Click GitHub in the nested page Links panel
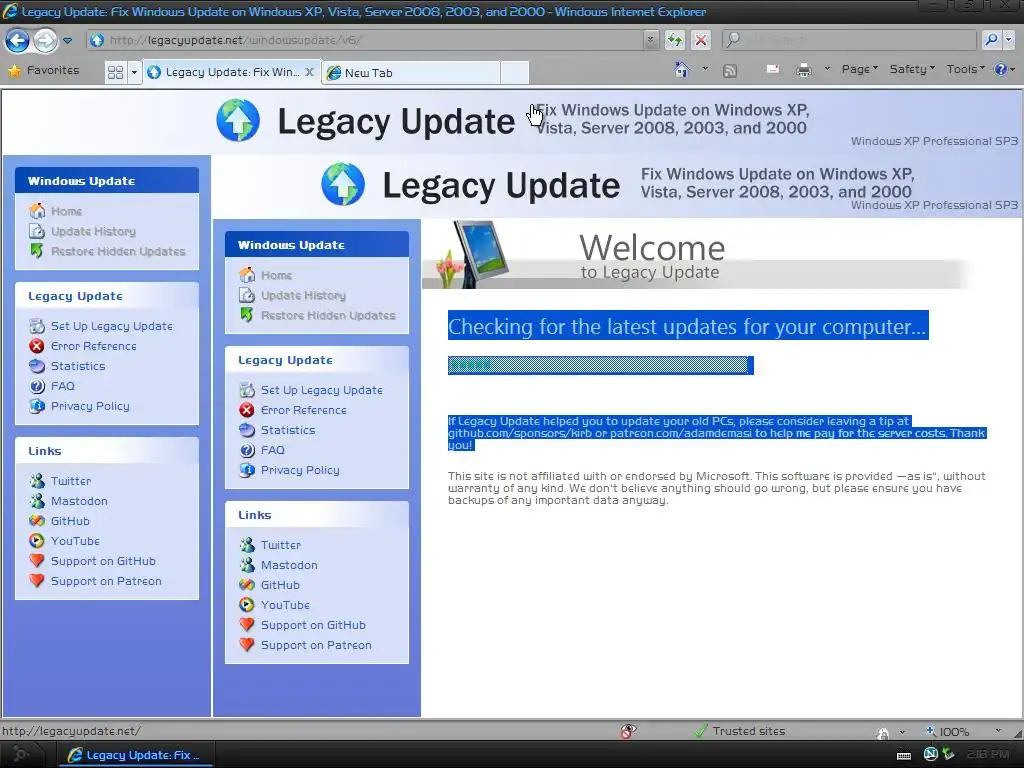Viewport: 1024px width, 768px height. pos(280,585)
